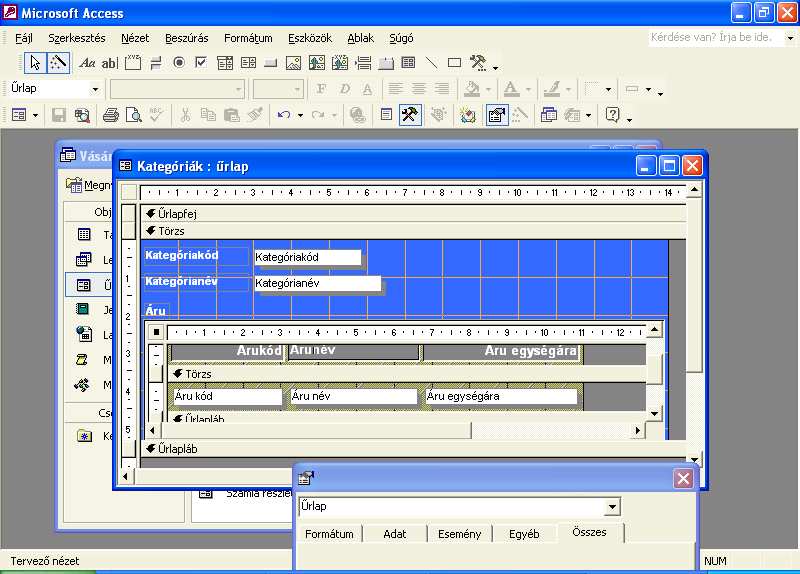This screenshot has width=800, height=574.
Task: Click the subform form selector square
Action: pyautogui.click(x=157, y=332)
